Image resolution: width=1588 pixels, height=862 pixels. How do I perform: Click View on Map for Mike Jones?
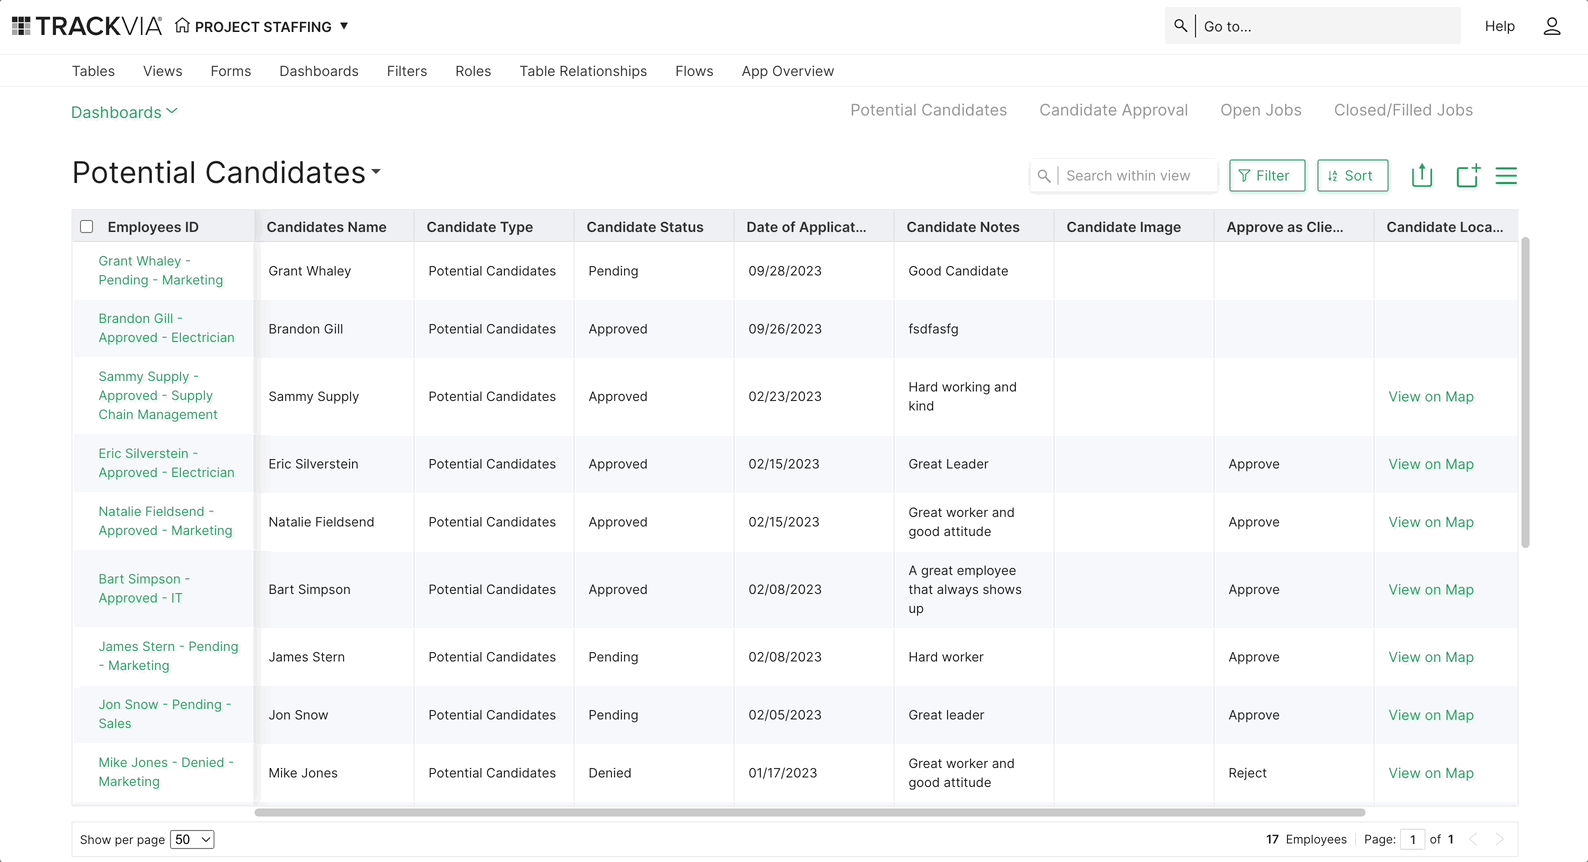pos(1431,773)
